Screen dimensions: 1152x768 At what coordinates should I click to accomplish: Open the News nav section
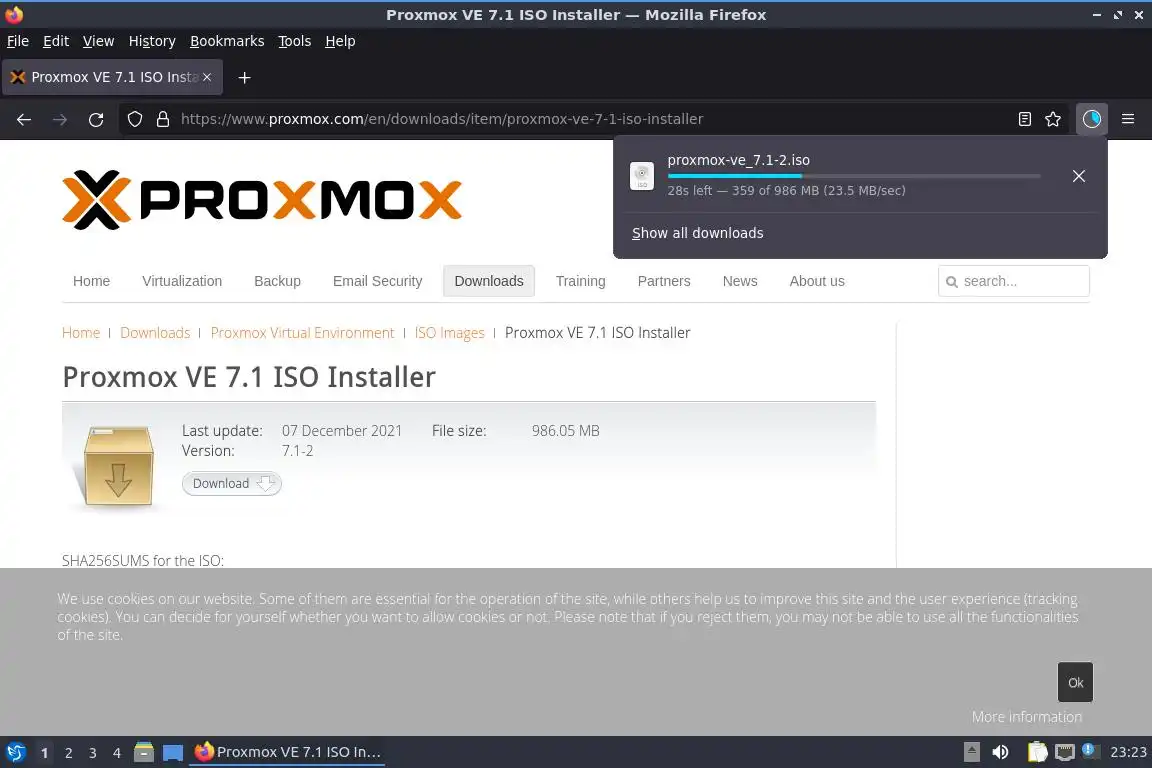pos(740,281)
